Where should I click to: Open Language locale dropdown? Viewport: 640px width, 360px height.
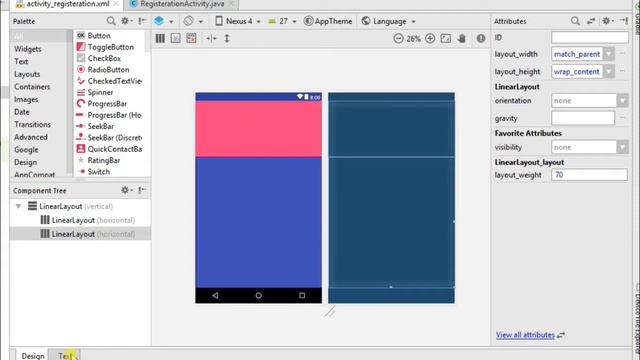(389, 21)
